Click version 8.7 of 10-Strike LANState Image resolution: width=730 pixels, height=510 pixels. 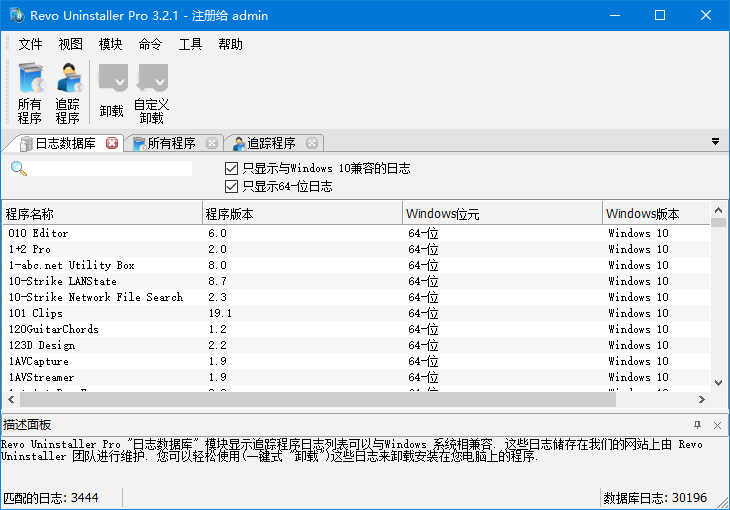point(217,281)
